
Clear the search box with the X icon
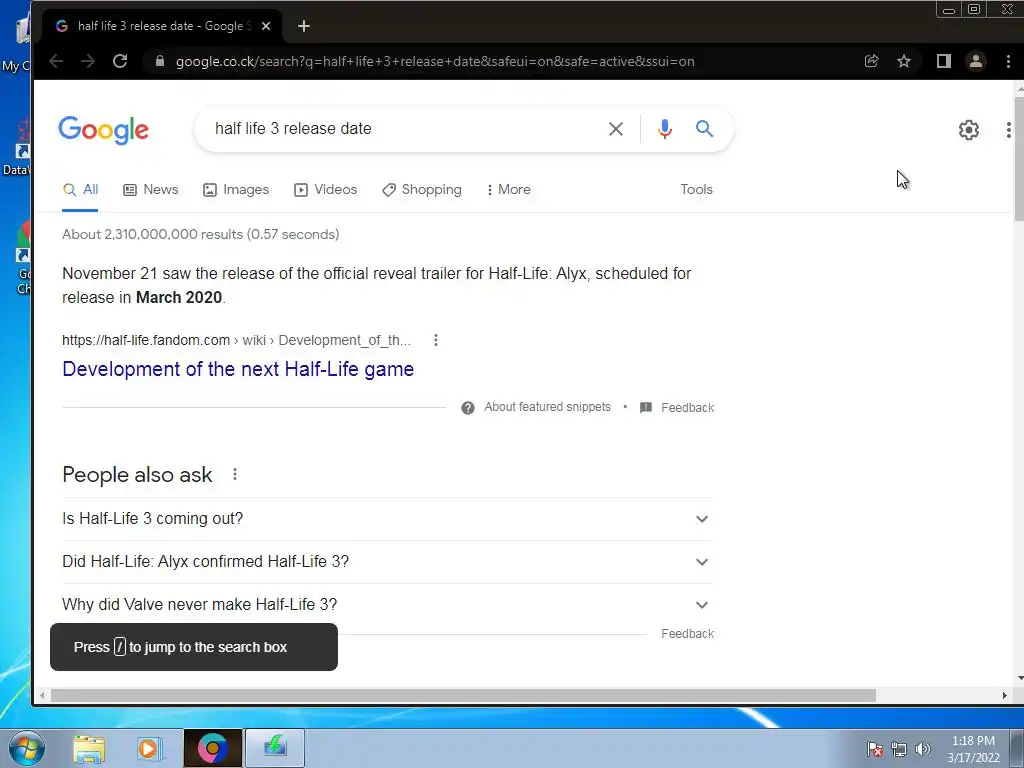pyautogui.click(x=615, y=129)
